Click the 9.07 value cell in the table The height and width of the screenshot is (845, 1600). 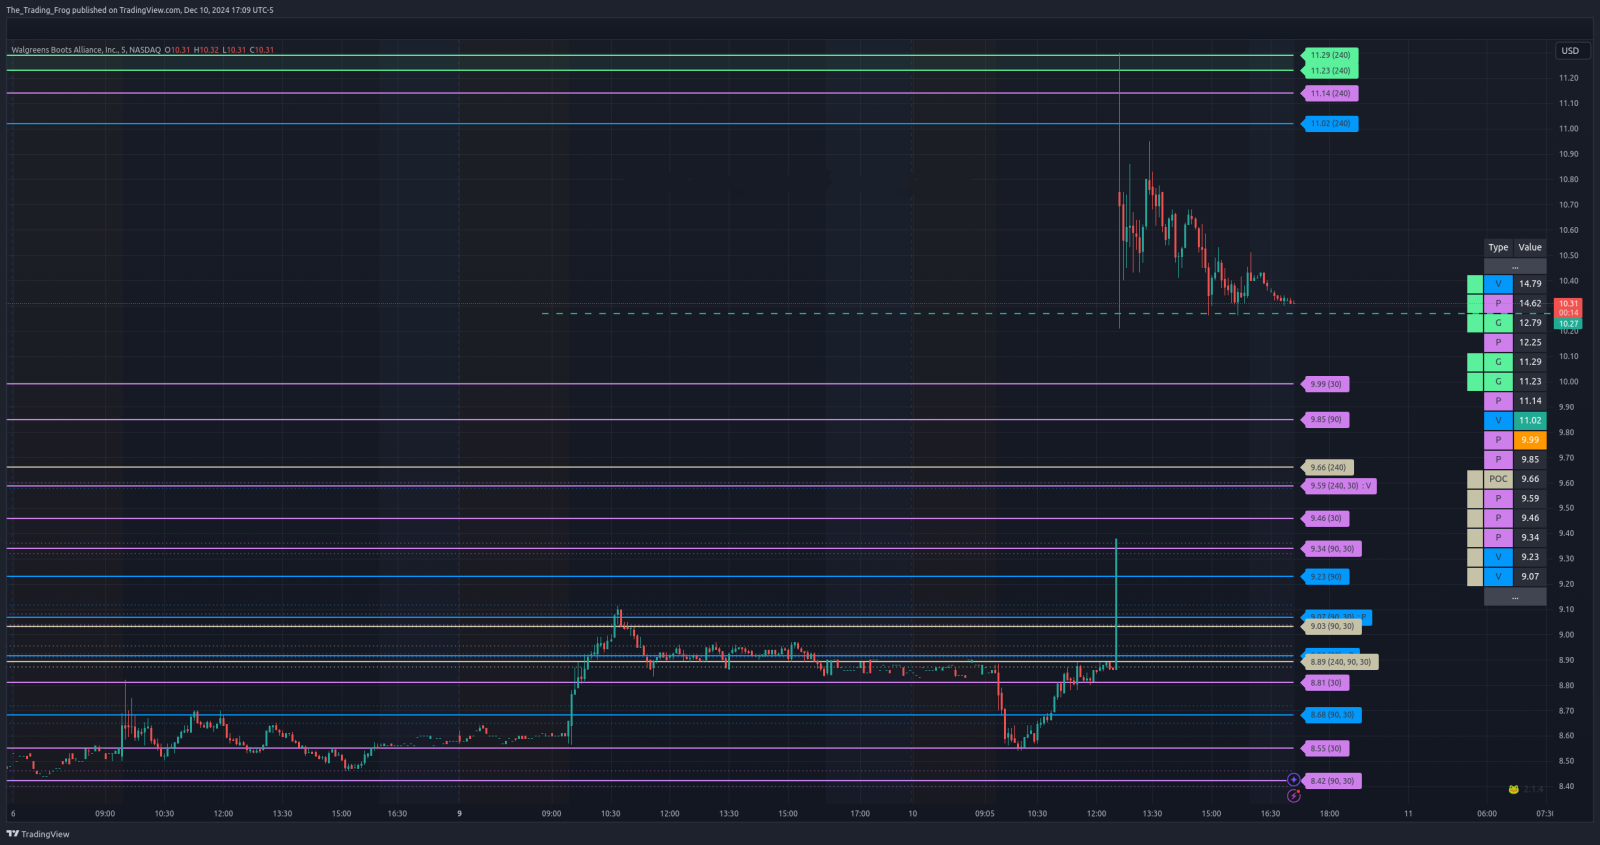tap(1530, 576)
